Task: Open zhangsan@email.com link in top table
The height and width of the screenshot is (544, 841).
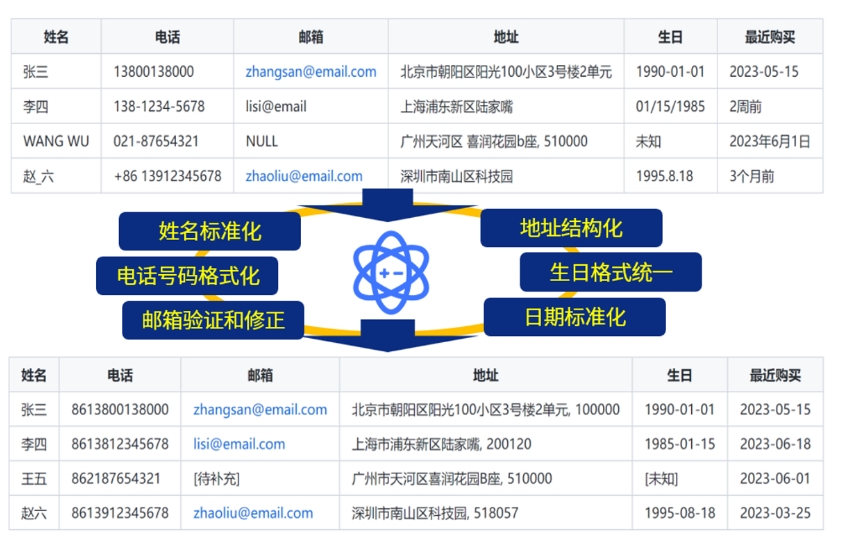Action: [311, 72]
